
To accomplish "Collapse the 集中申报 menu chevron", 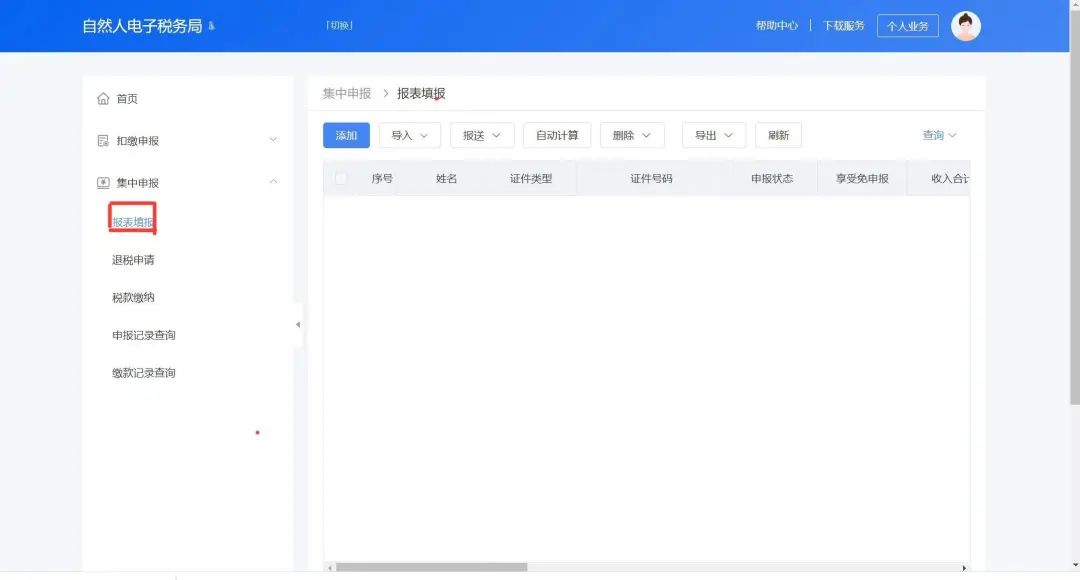I will click(273, 182).
